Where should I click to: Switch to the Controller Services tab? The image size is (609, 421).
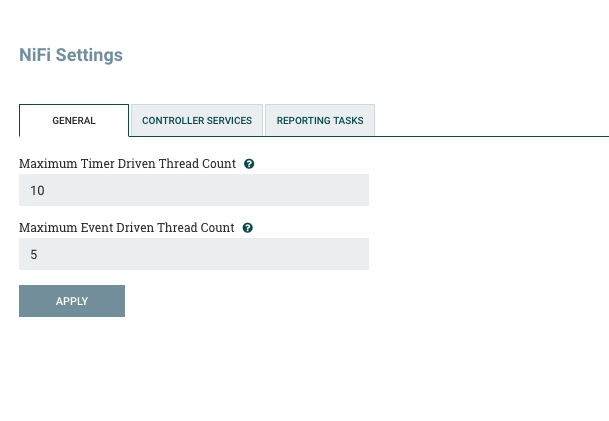[197, 120]
